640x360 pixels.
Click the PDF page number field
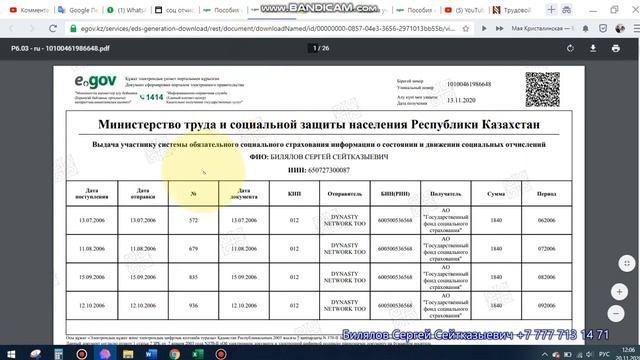[x=314, y=48]
